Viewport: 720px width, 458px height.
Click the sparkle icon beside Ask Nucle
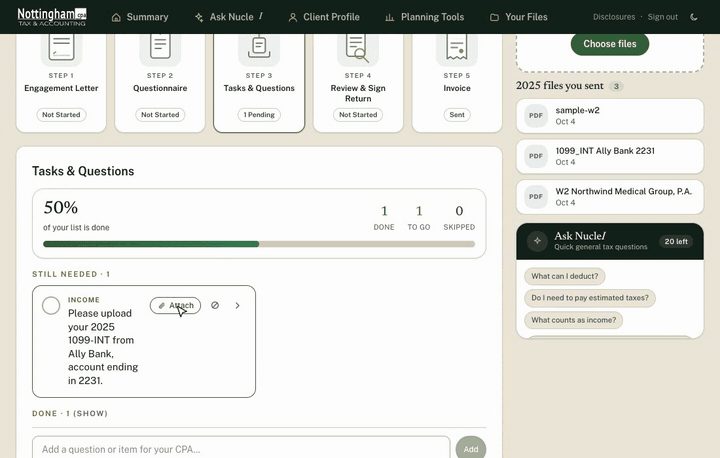pos(199,17)
